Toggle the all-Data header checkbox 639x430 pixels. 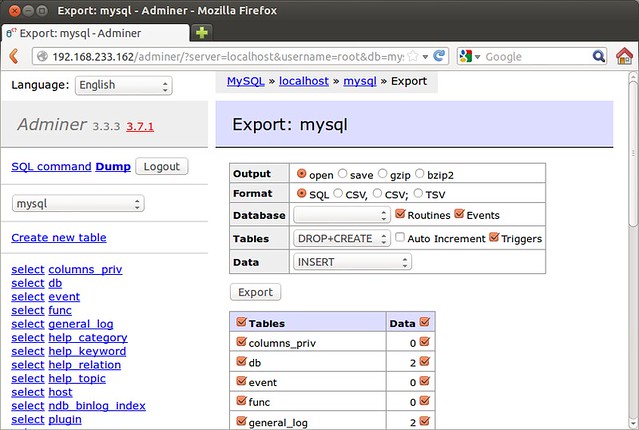(424, 322)
